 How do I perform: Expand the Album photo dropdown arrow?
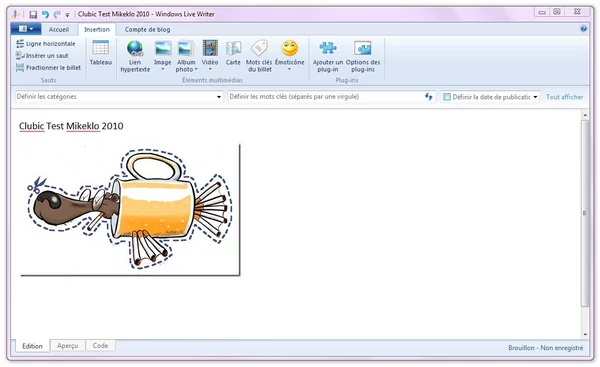pyautogui.click(x=196, y=70)
